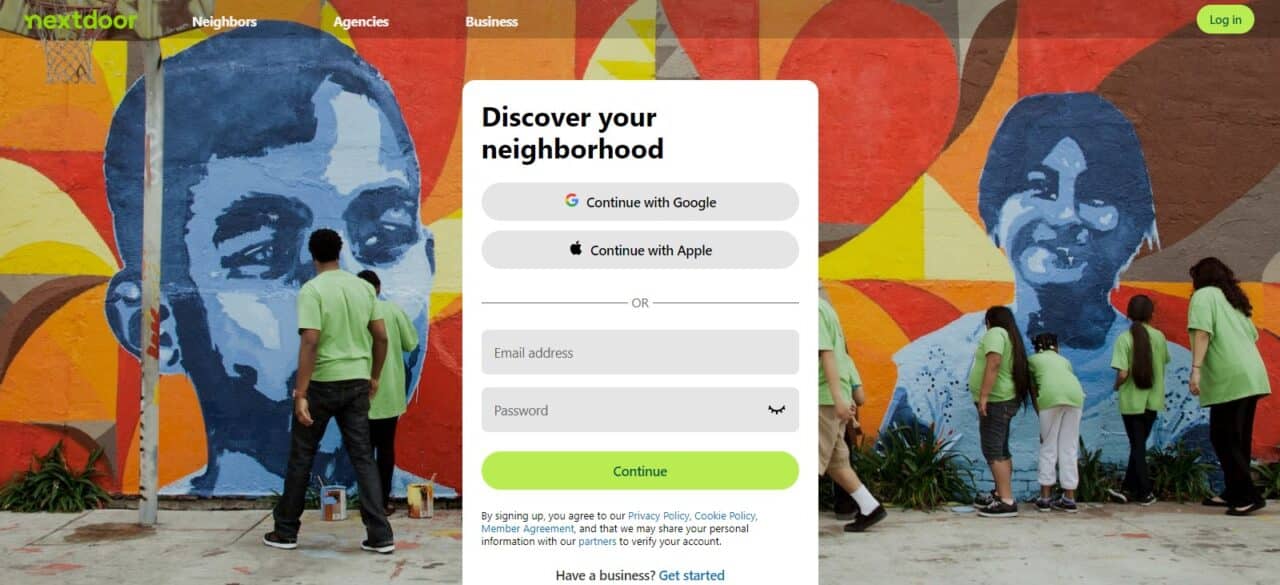Screen dimensions: 1280x585
Task: Open the Privacy Policy link
Action: coord(658,516)
